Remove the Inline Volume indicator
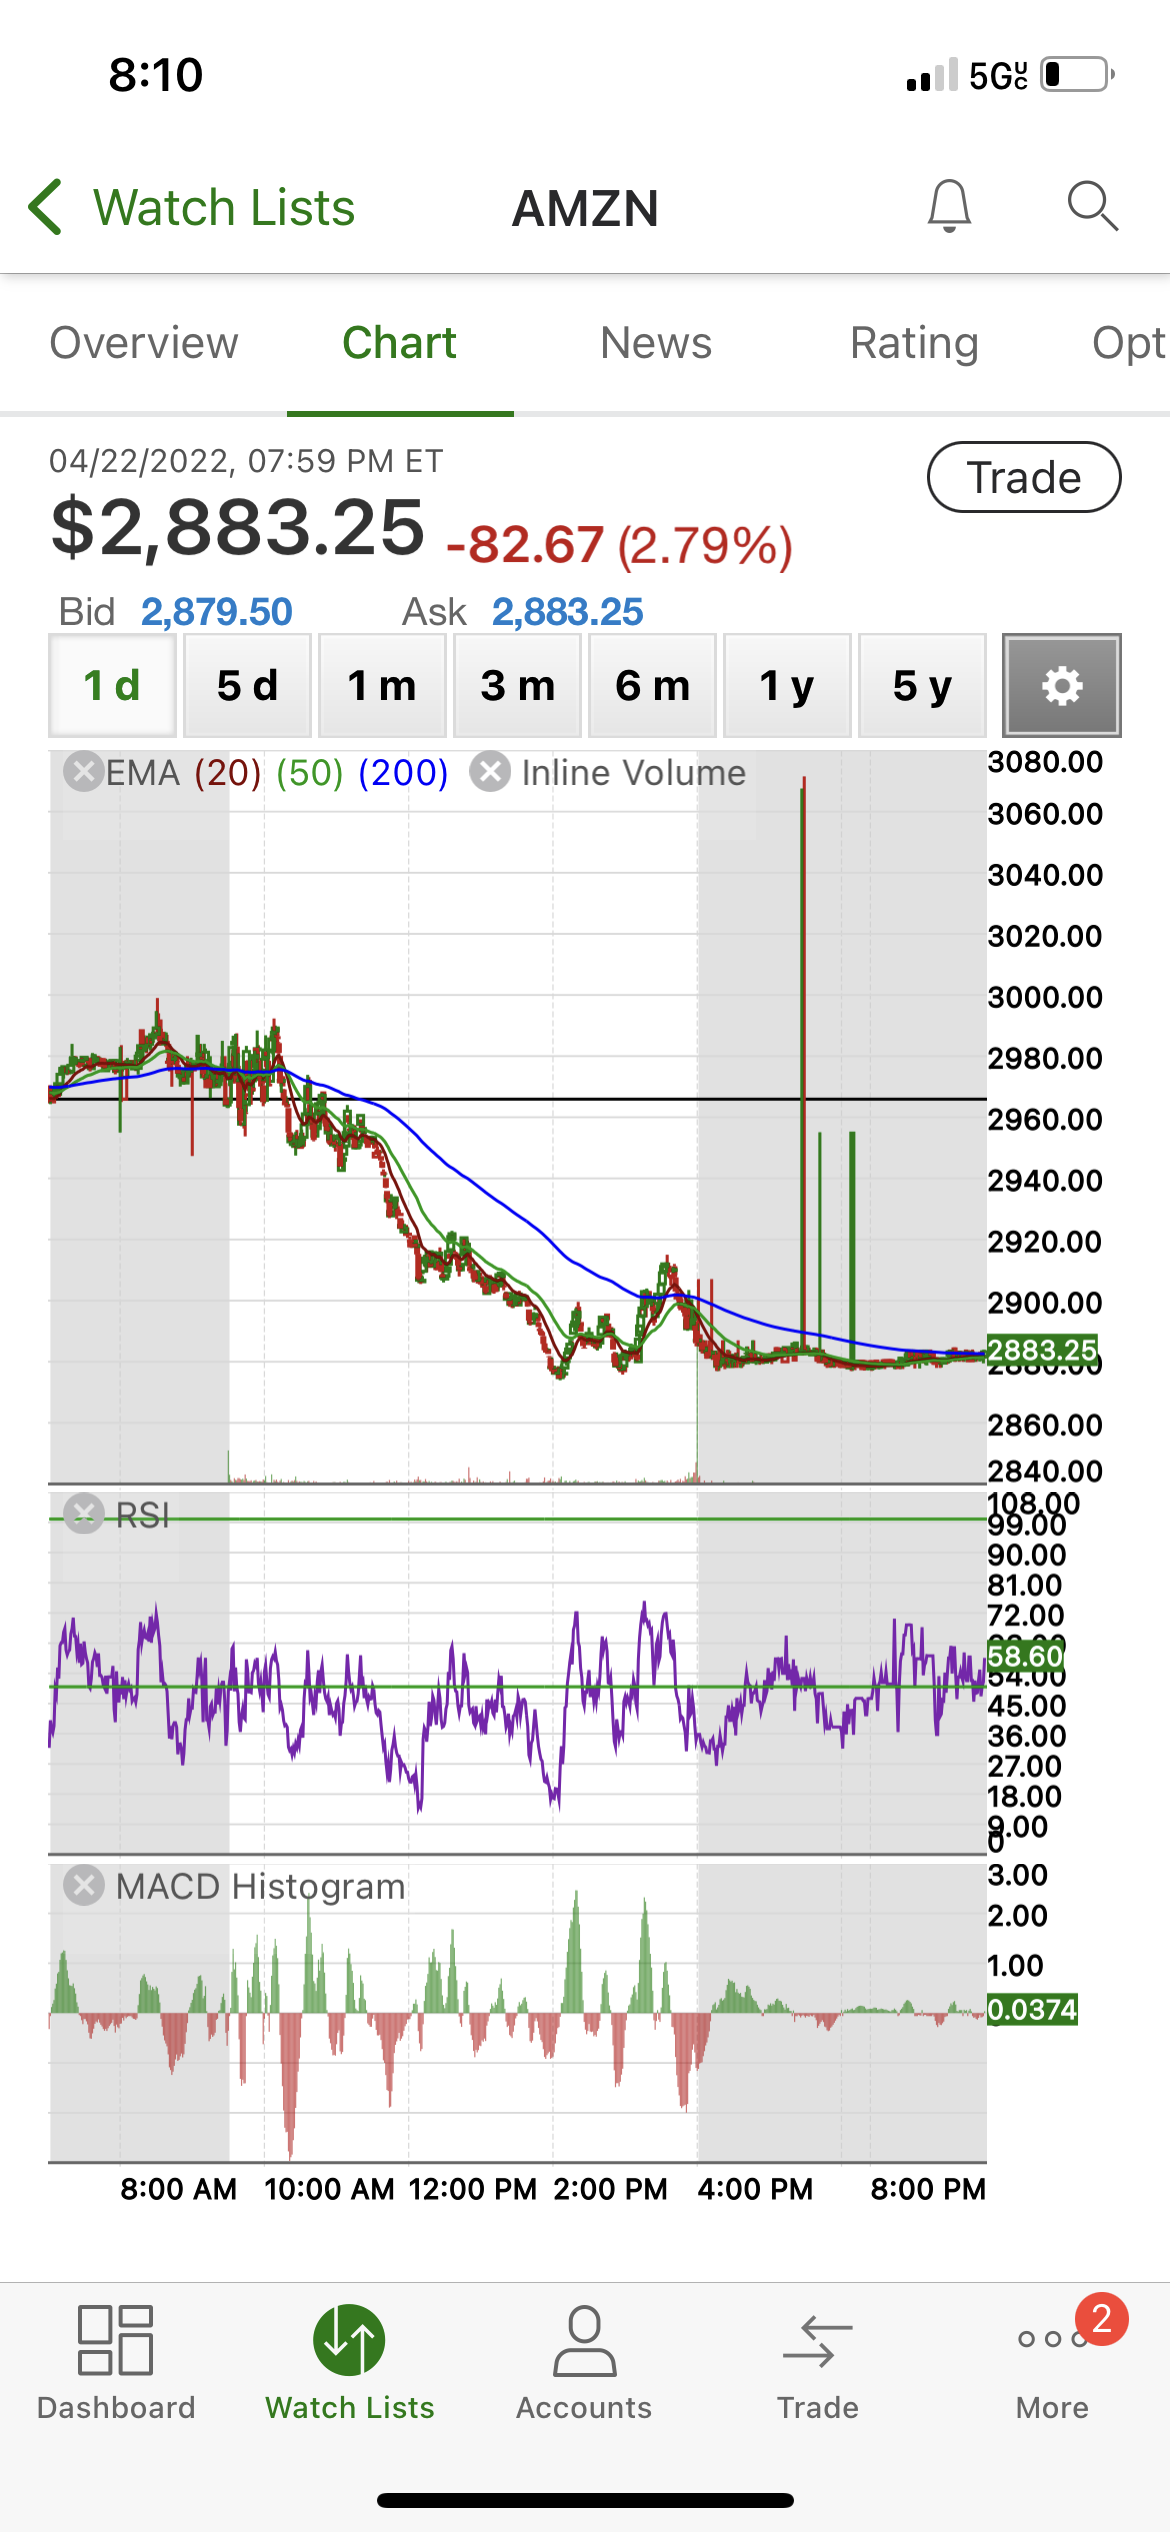1170x2532 pixels. point(490,772)
